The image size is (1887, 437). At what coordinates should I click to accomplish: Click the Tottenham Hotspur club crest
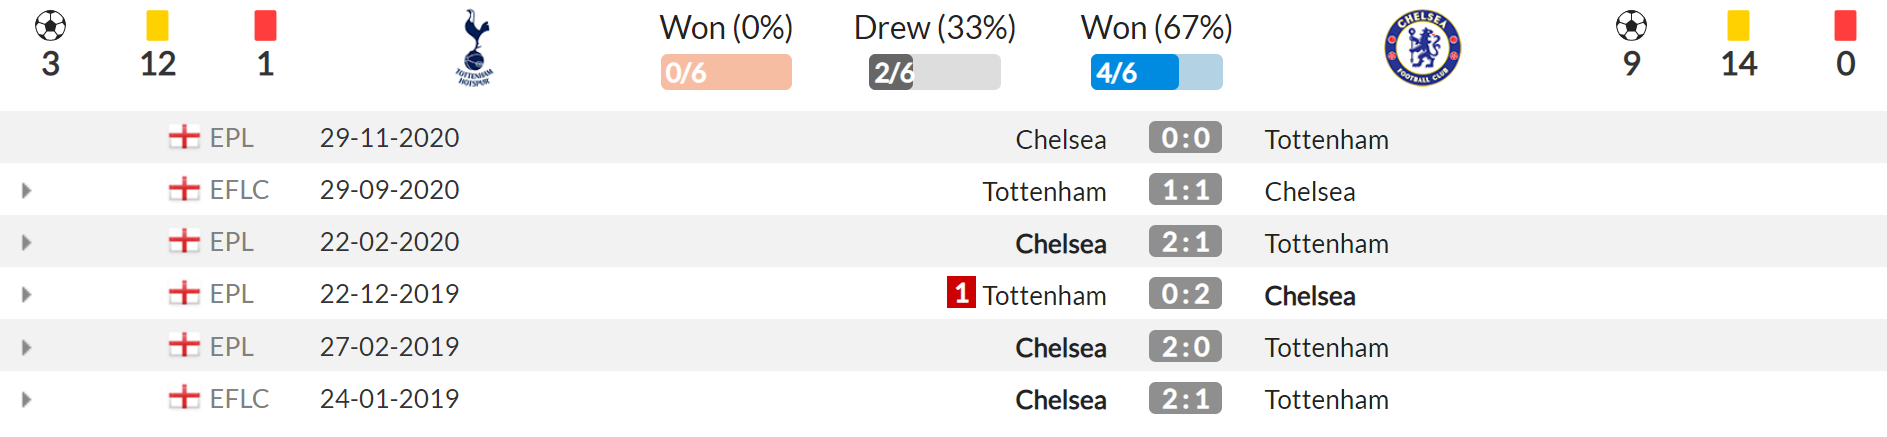(x=474, y=48)
